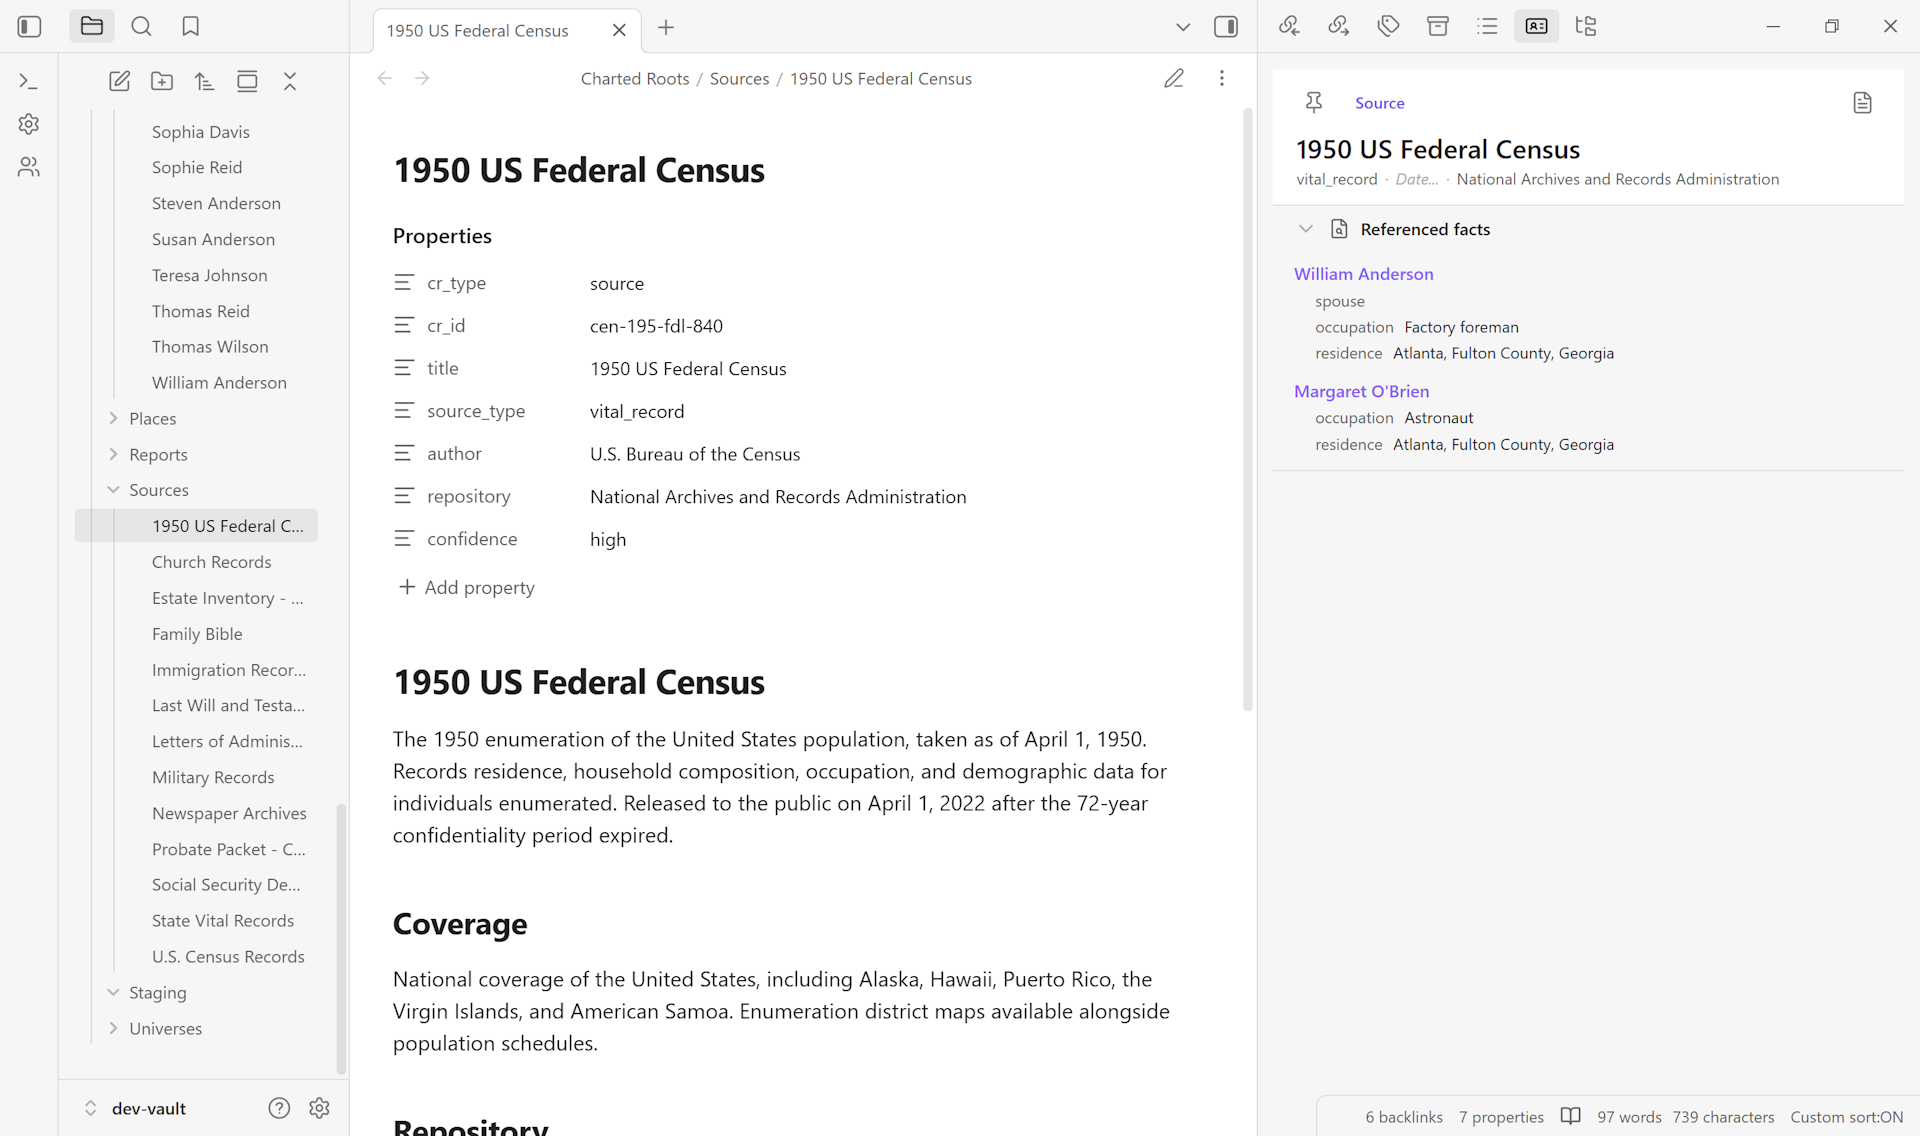Open the dev-vault switcher
1920x1136 pixels.
[x=135, y=1108]
